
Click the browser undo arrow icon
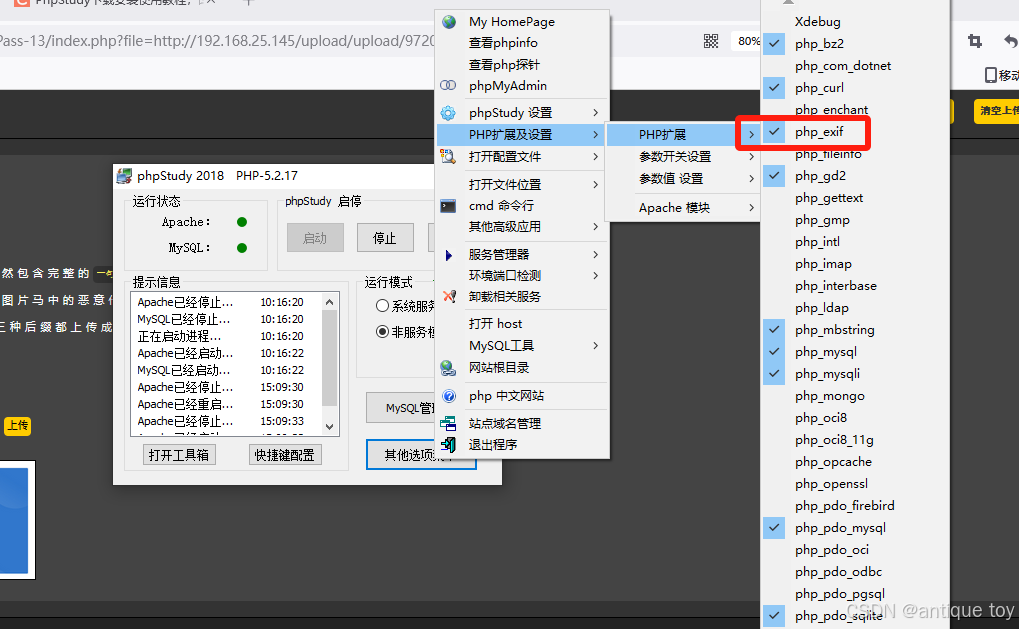click(1010, 41)
